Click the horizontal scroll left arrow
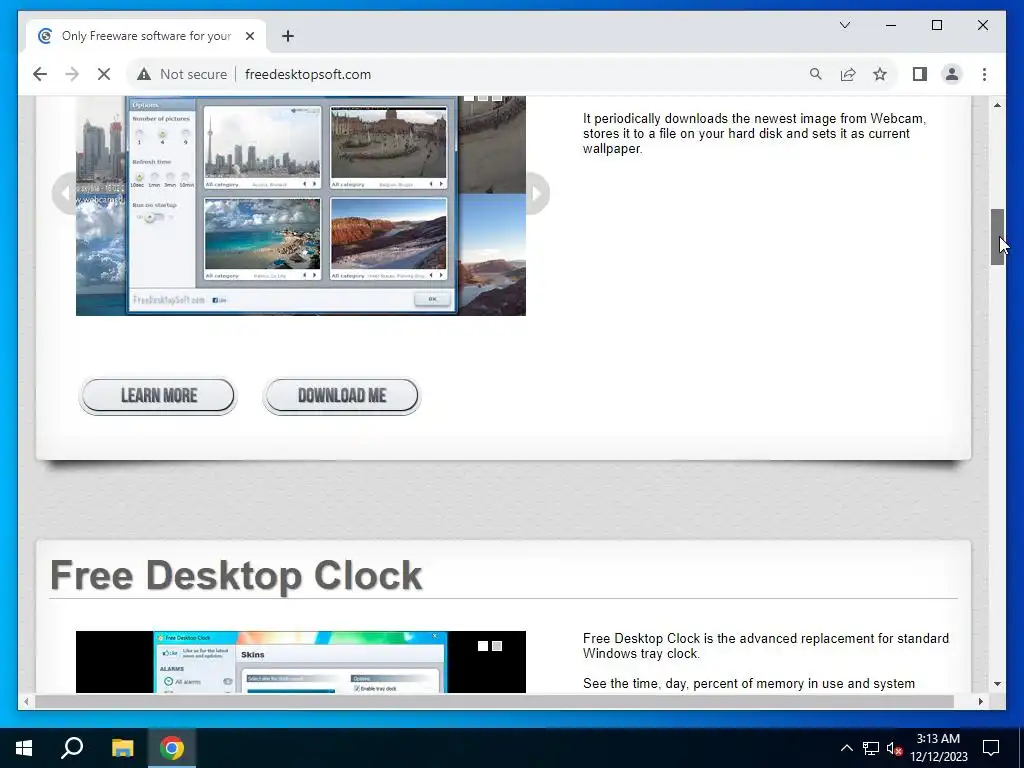This screenshot has width=1024, height=768. pos(26,701)
